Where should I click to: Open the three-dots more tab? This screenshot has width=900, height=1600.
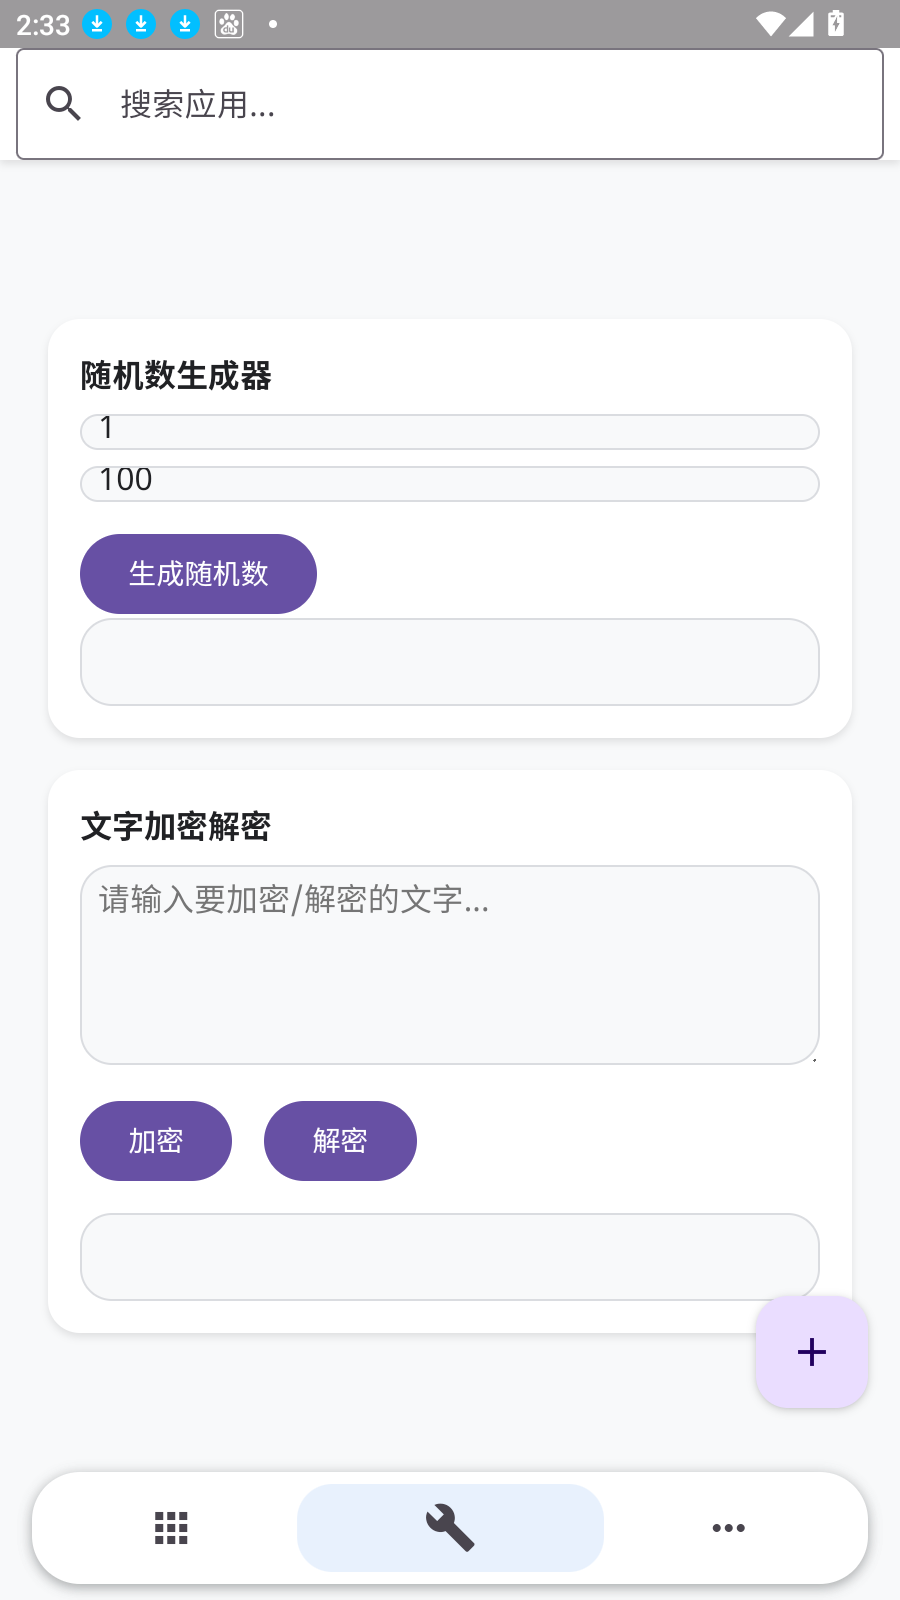tap(729, 1528)
